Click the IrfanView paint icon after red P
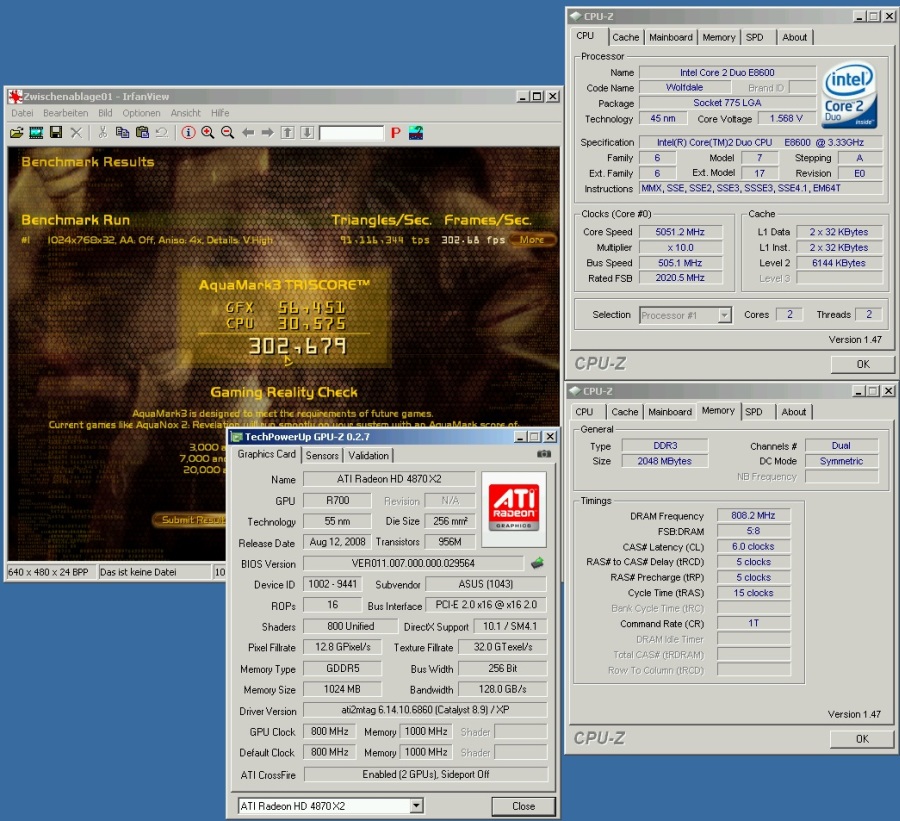900x821 pixels. tap(416, 133)
